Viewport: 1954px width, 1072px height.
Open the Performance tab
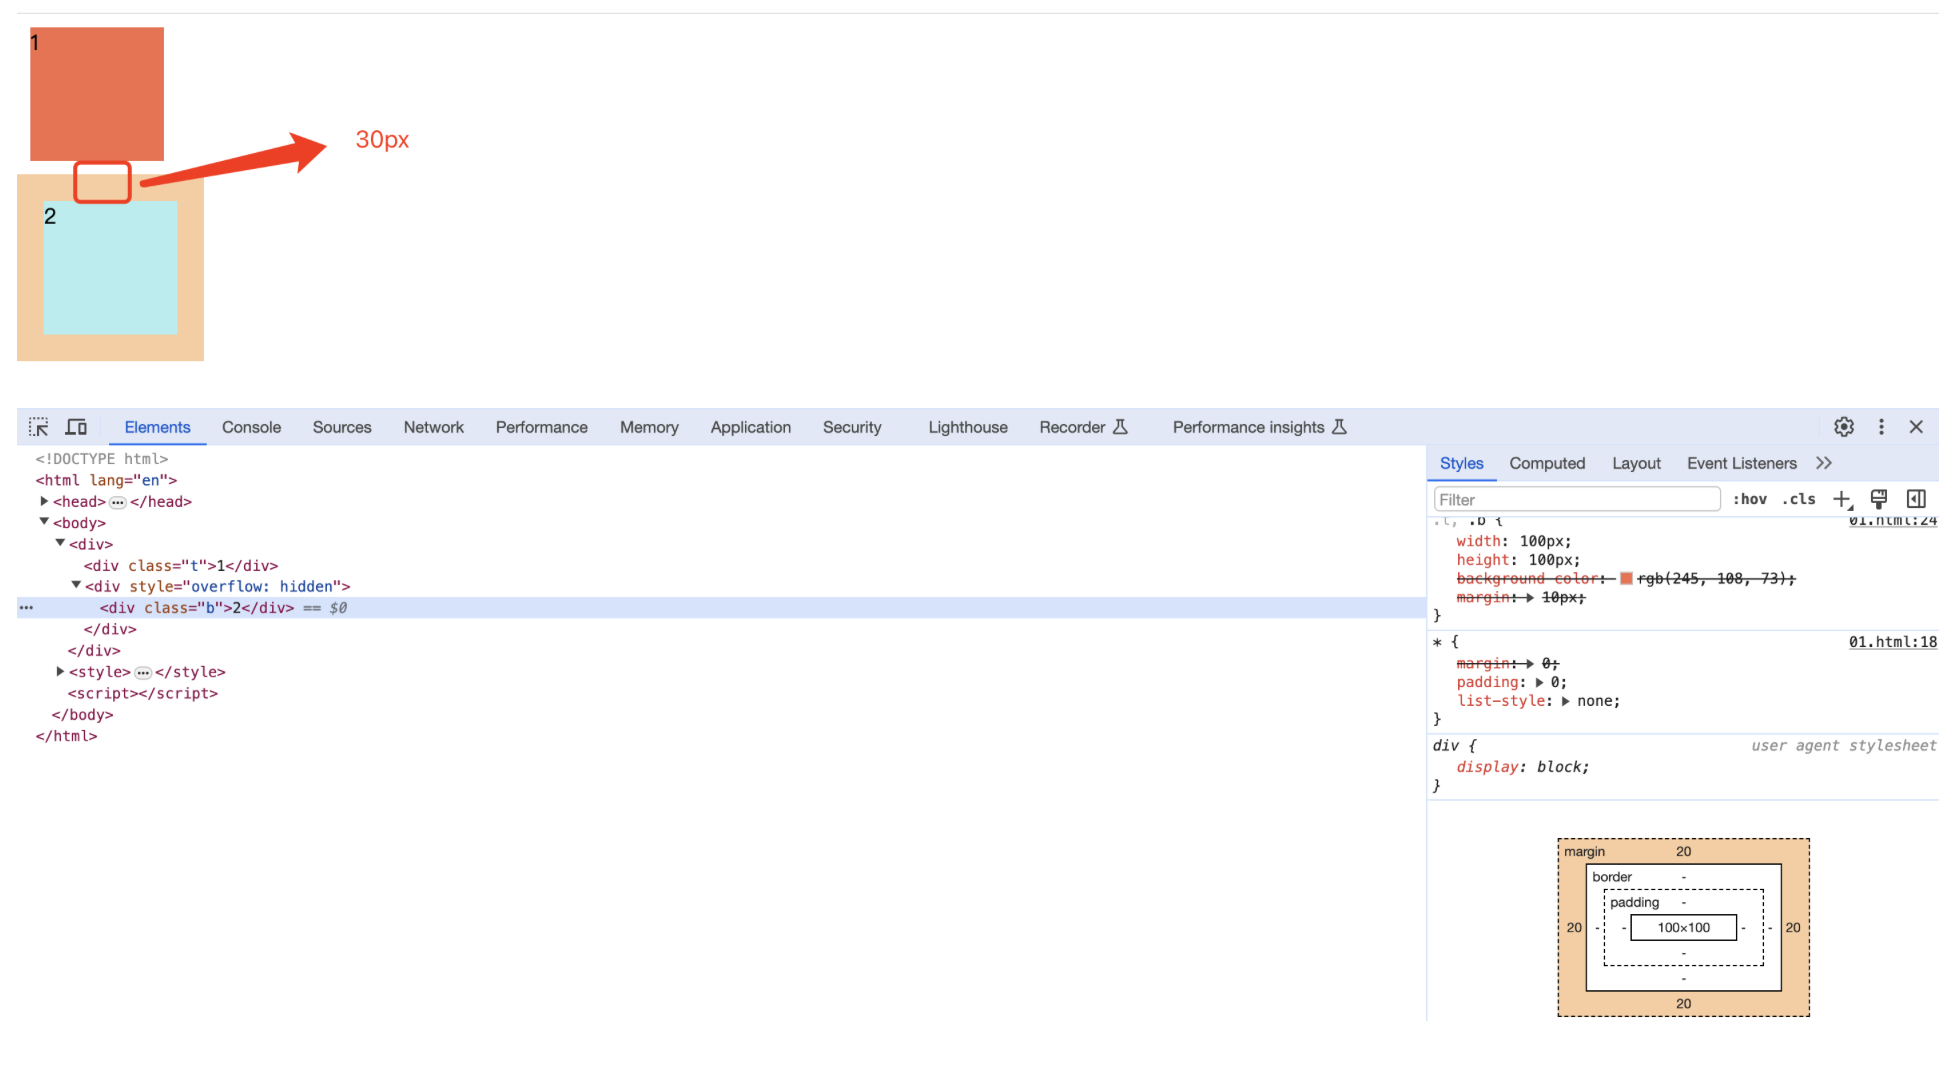coord(541,427)
